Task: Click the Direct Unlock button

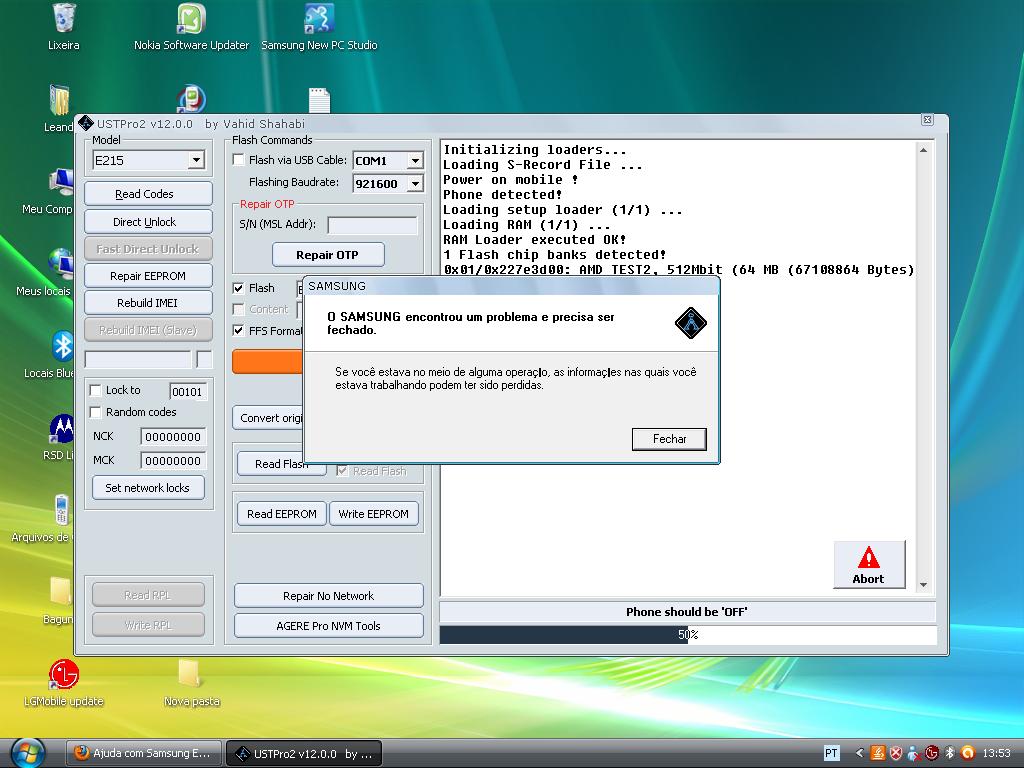Action: 148,222
